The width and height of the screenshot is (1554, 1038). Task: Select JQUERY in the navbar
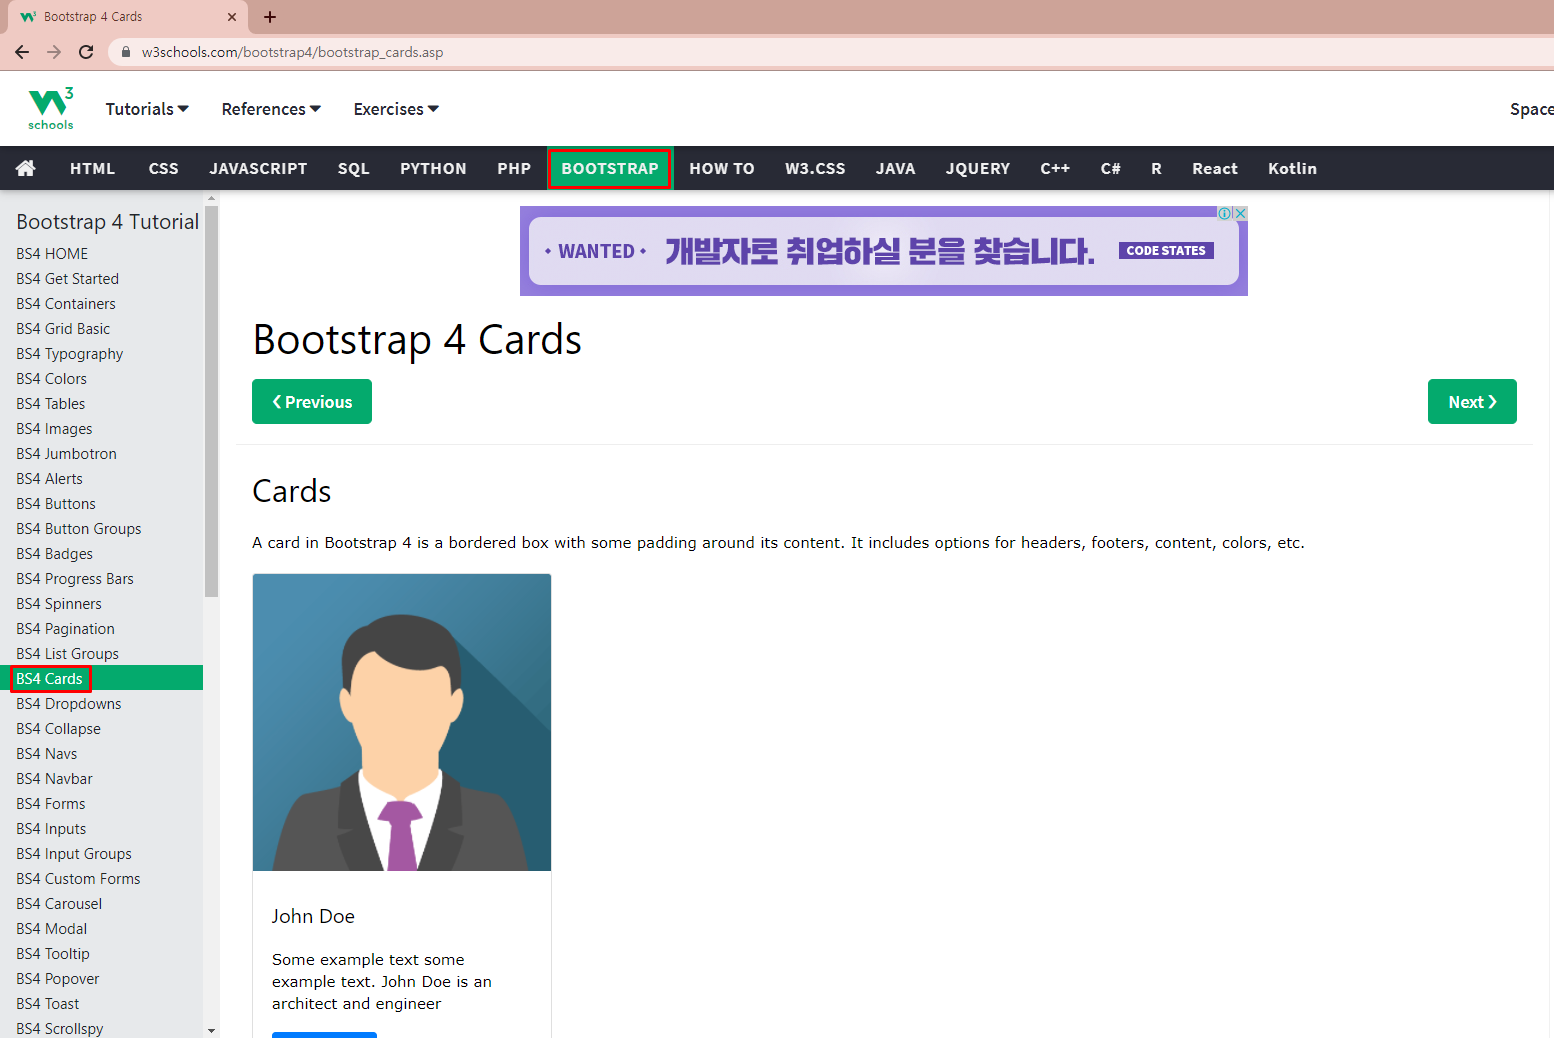(978, 168)
